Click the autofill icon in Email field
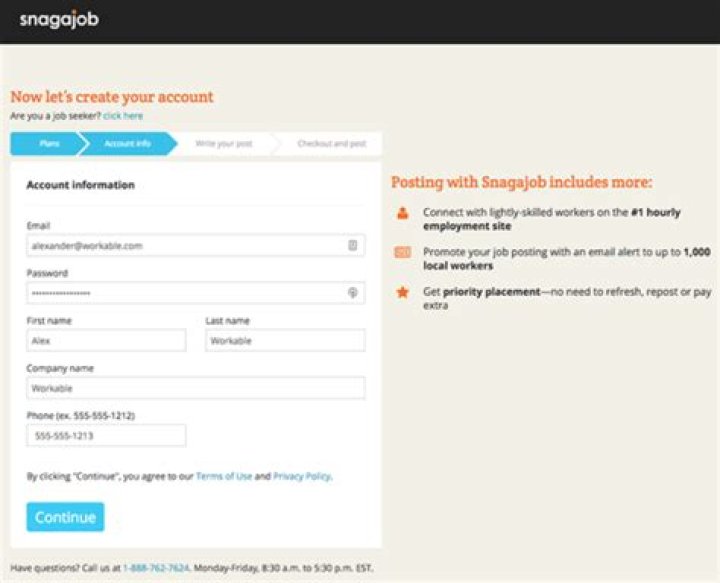 click(352, 245)
